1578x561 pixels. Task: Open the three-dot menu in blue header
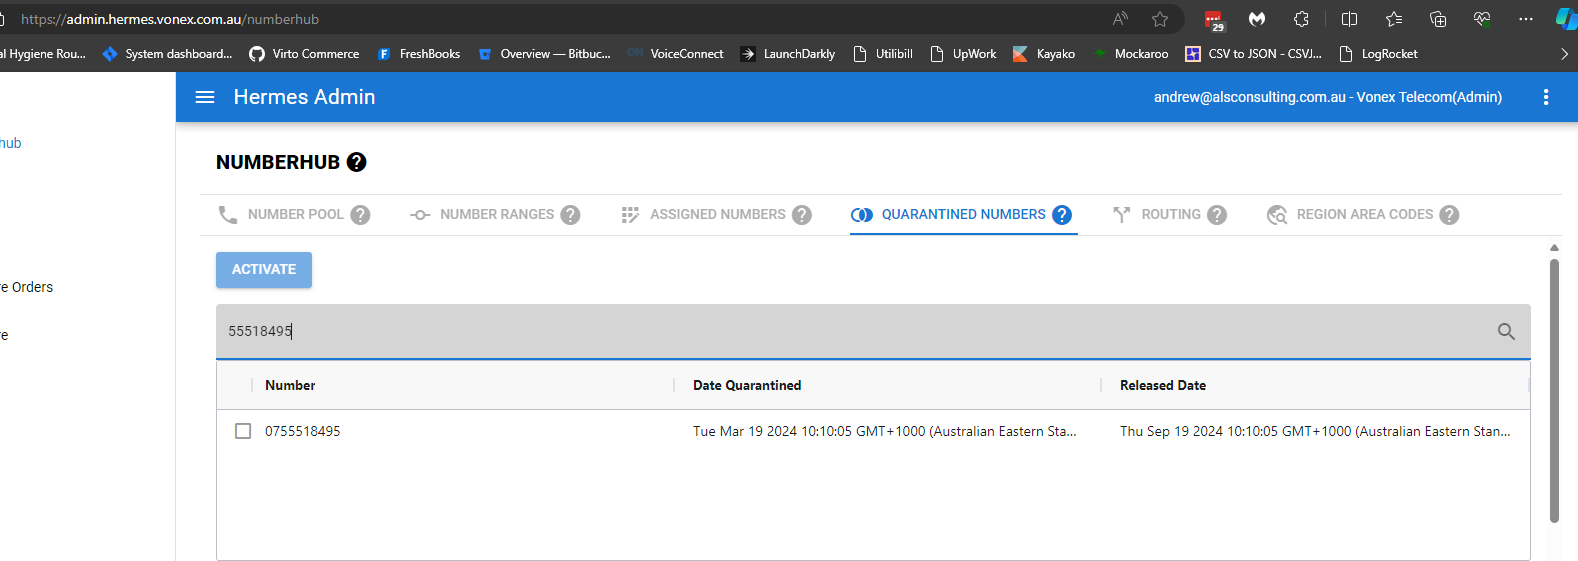(1546, 97)
